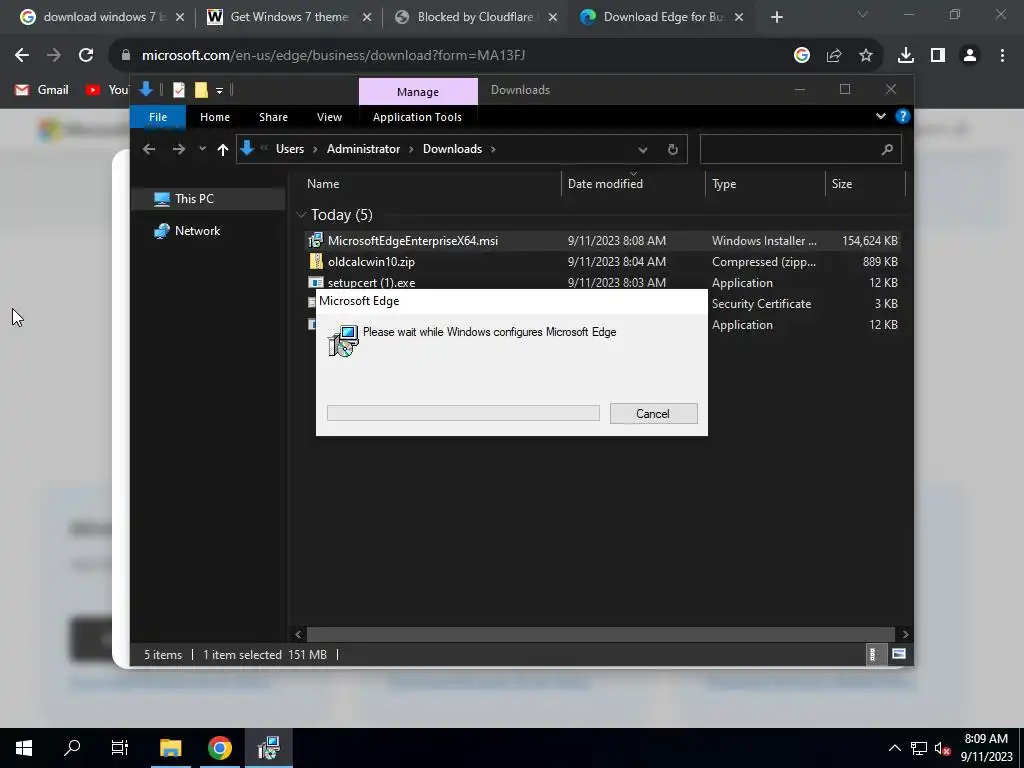Sort by Size column header
This screenshot has height=768, width=1024.
(x=865, y=184)
